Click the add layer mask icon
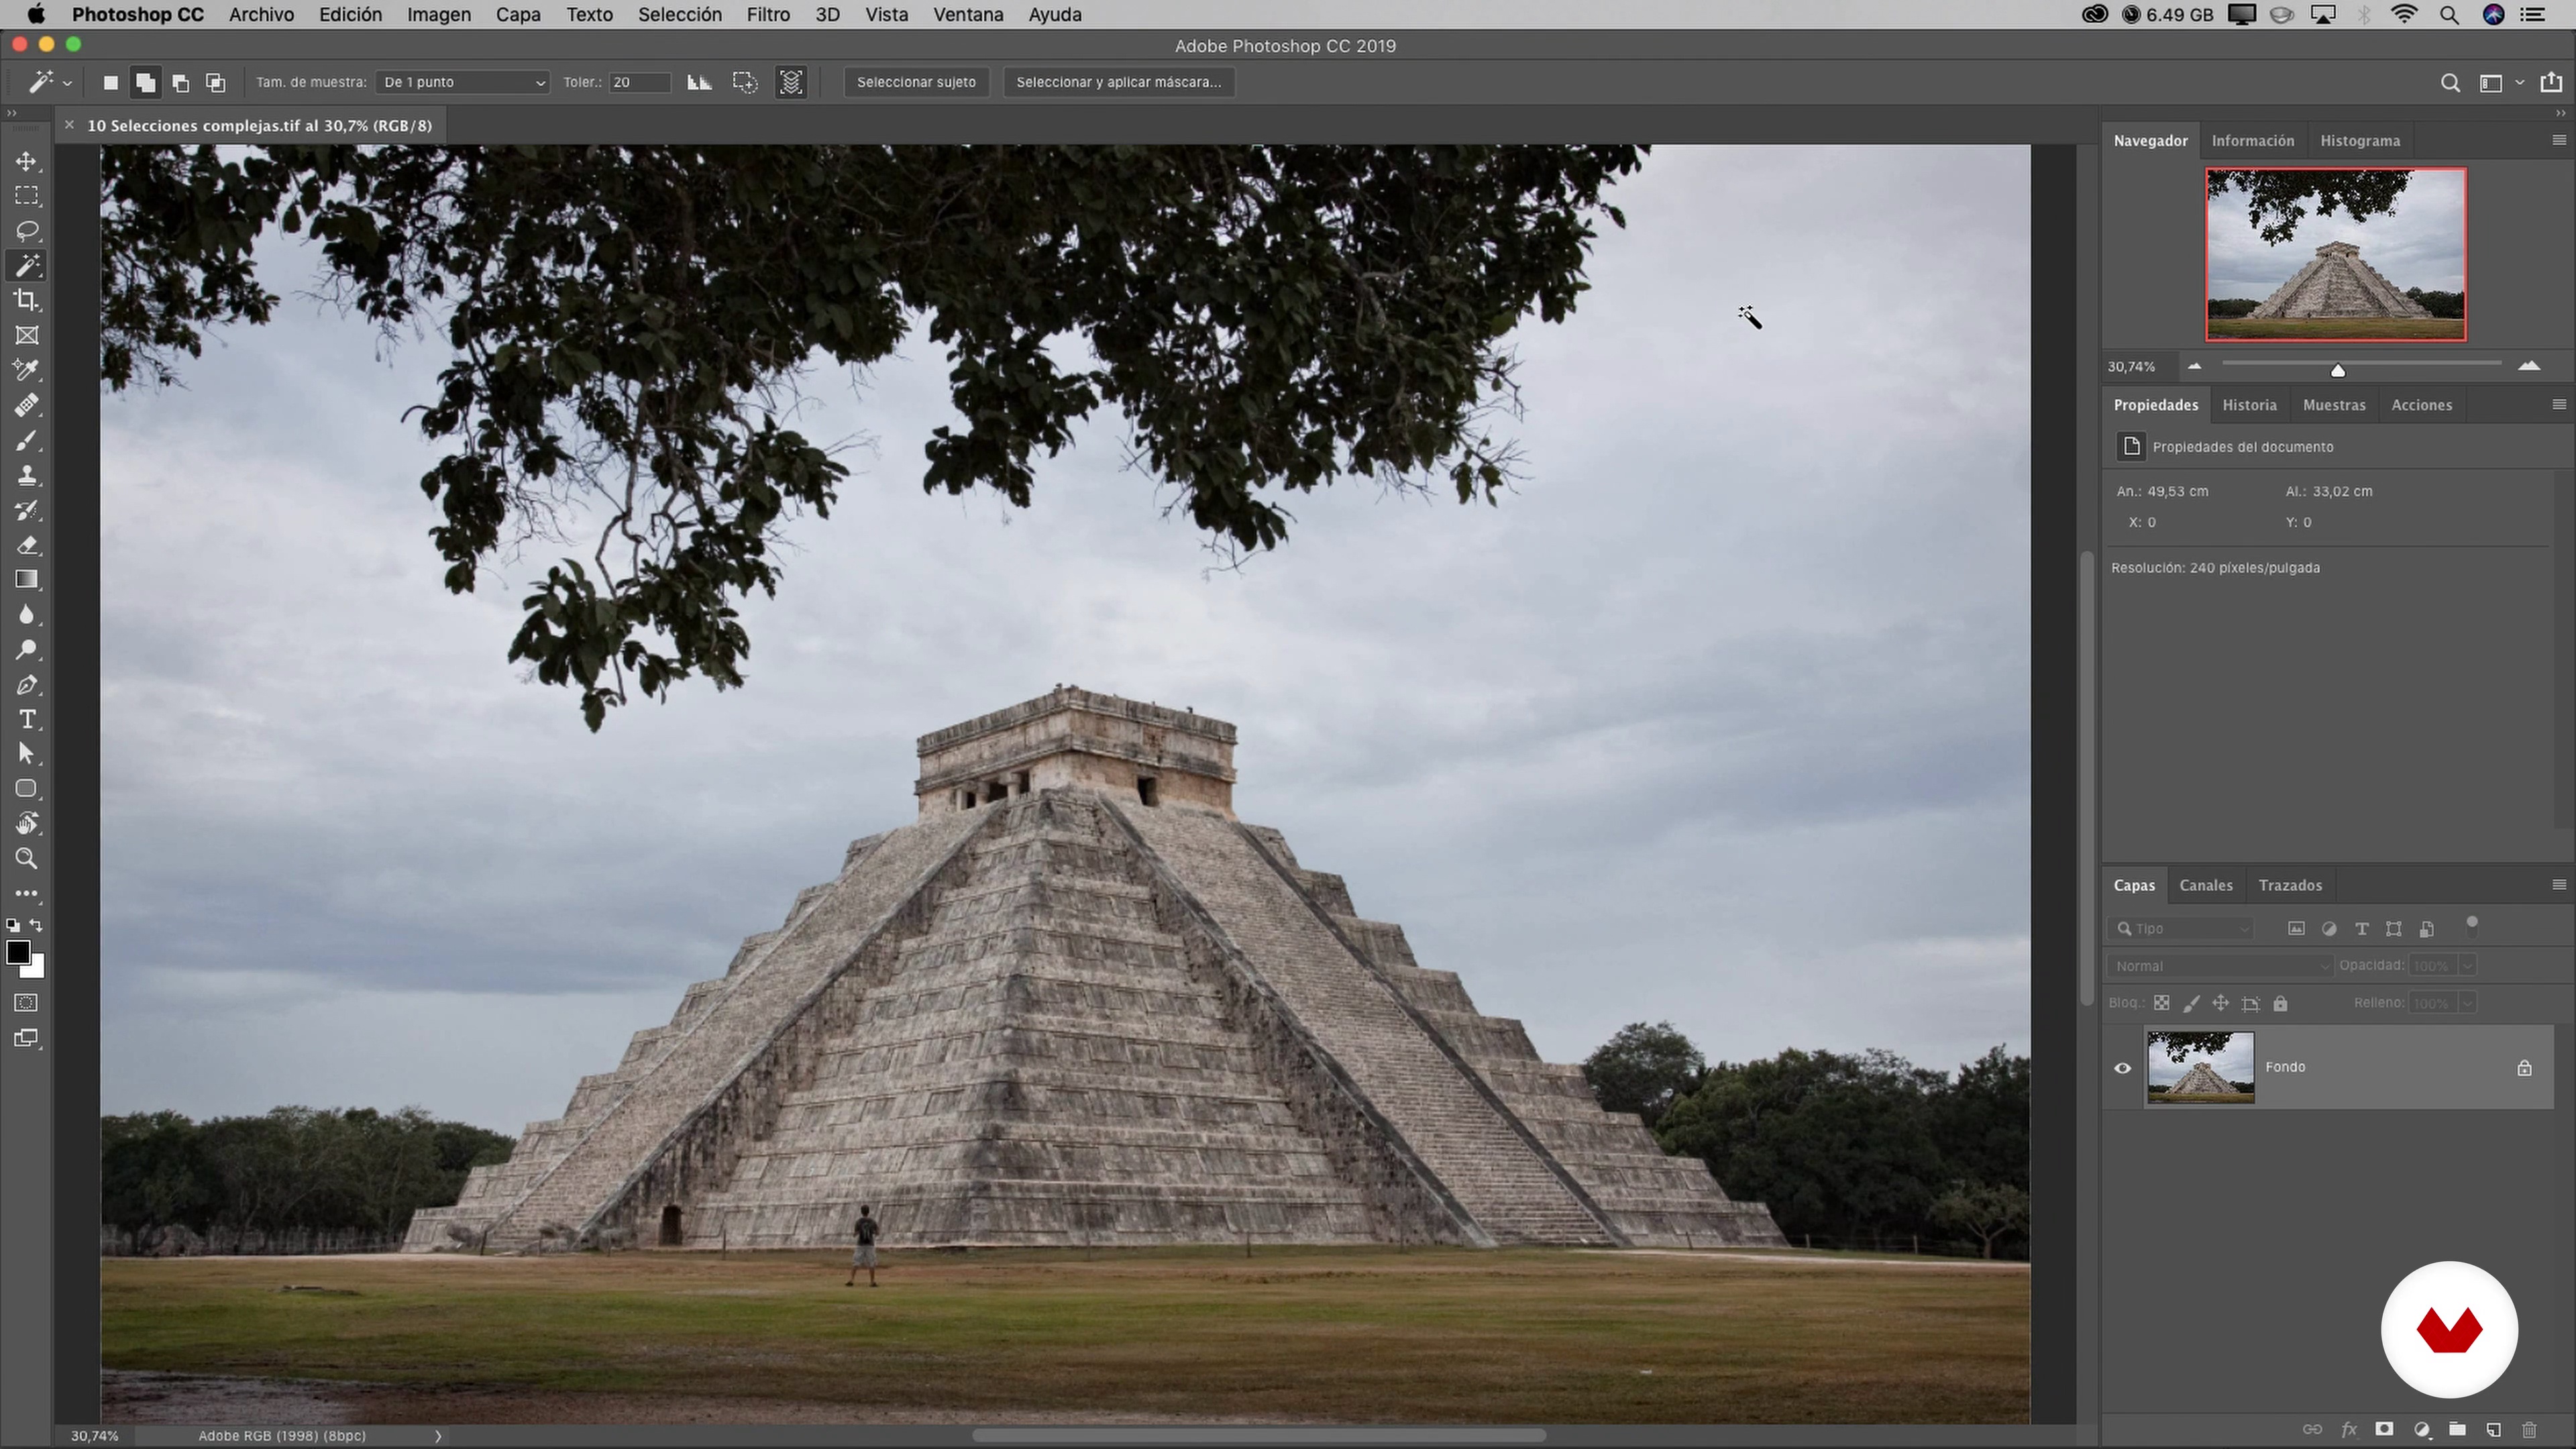 coord(2384,1430)
